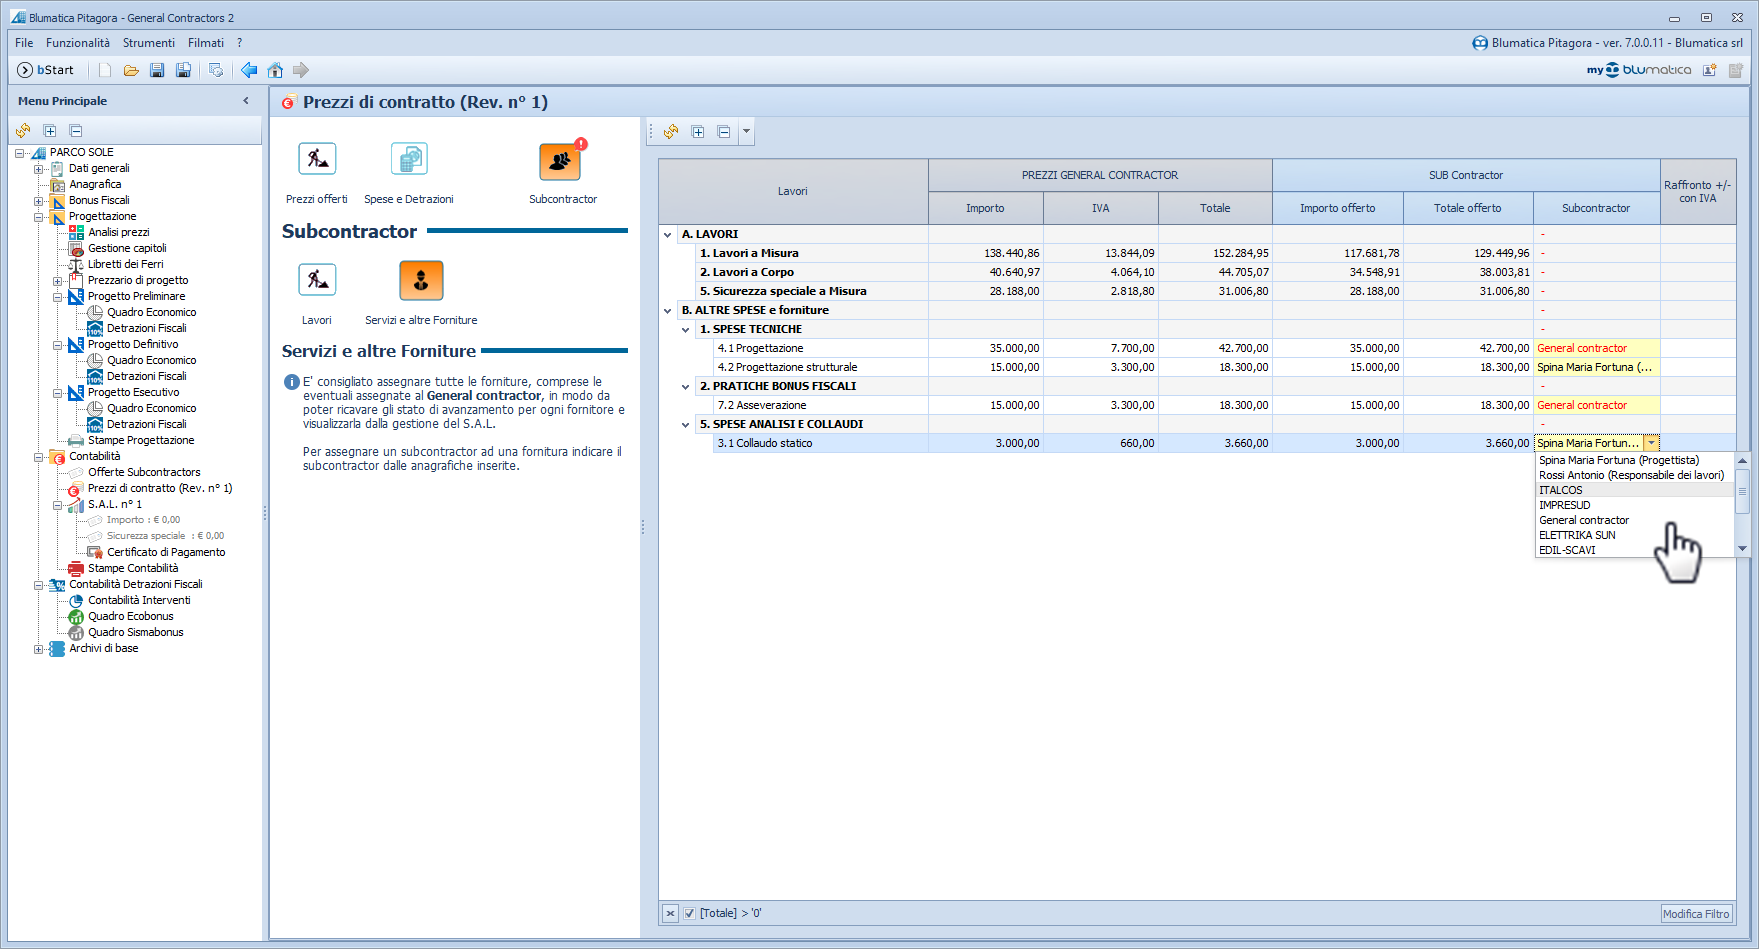
Task: Open Spese e Detrazioni section
Action: 409,160
